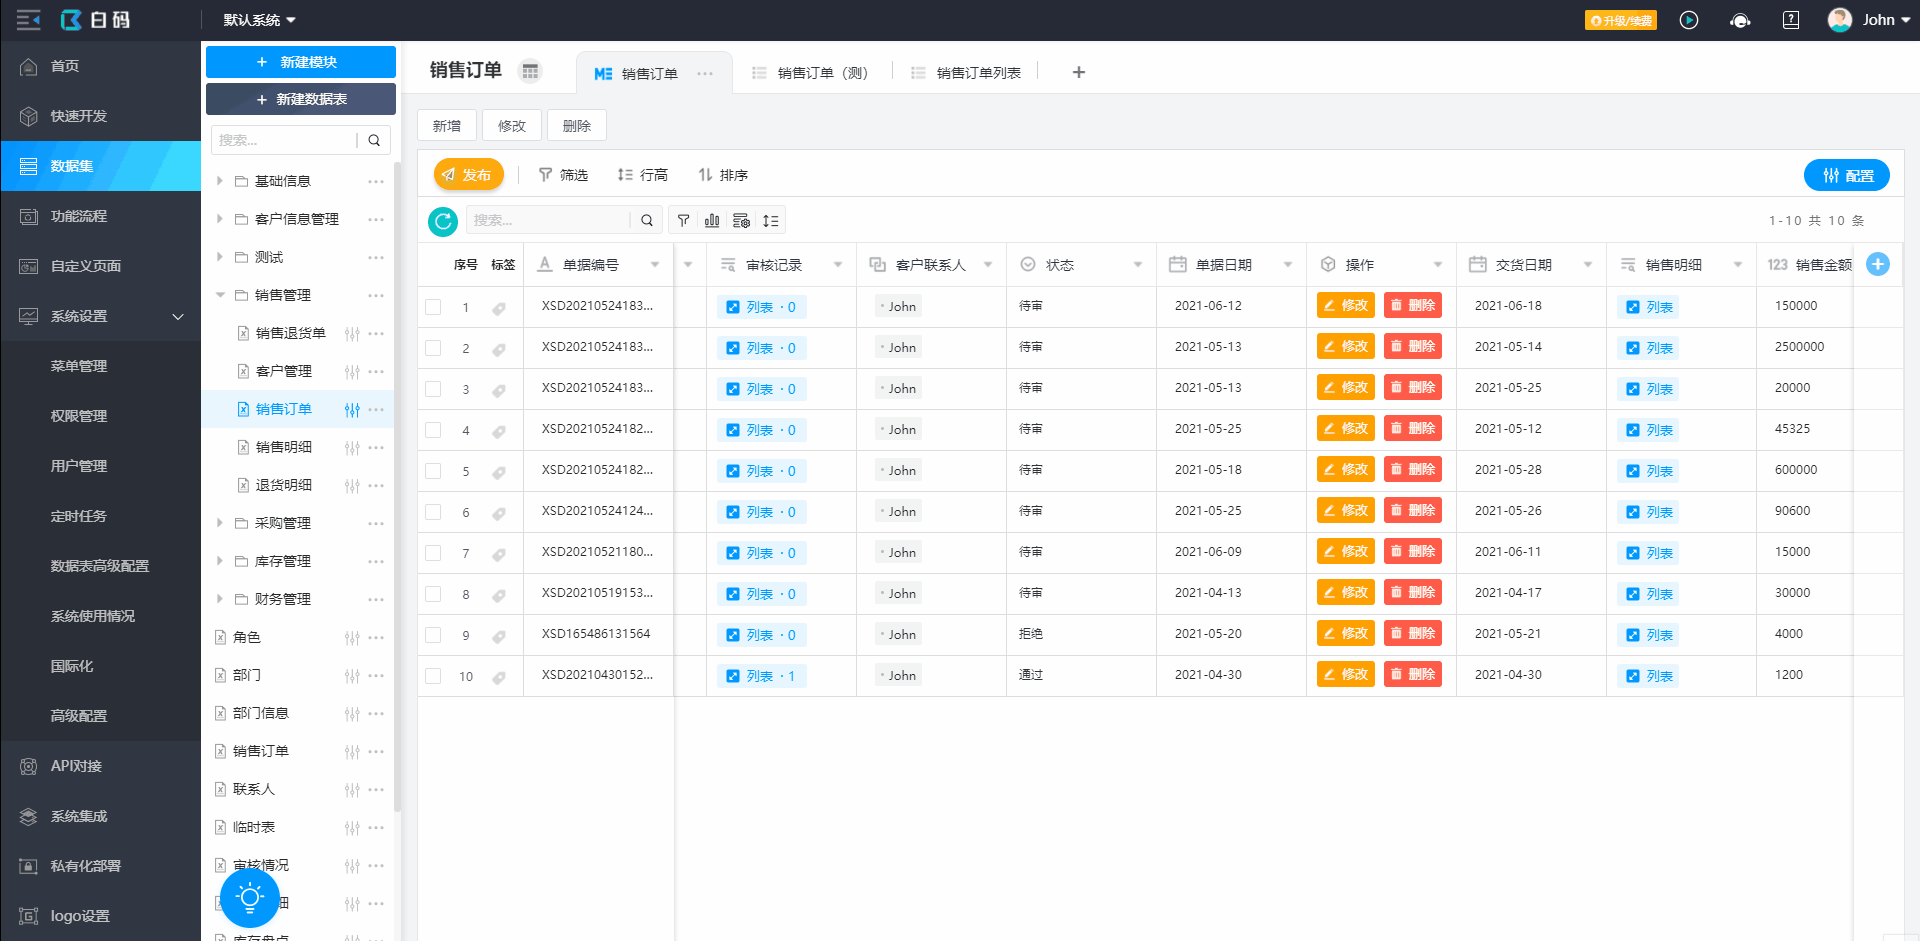Screen dimensions: 1920x941
Task: Click the grid view icon beside 销售订单 title
Action: point(530,71)
